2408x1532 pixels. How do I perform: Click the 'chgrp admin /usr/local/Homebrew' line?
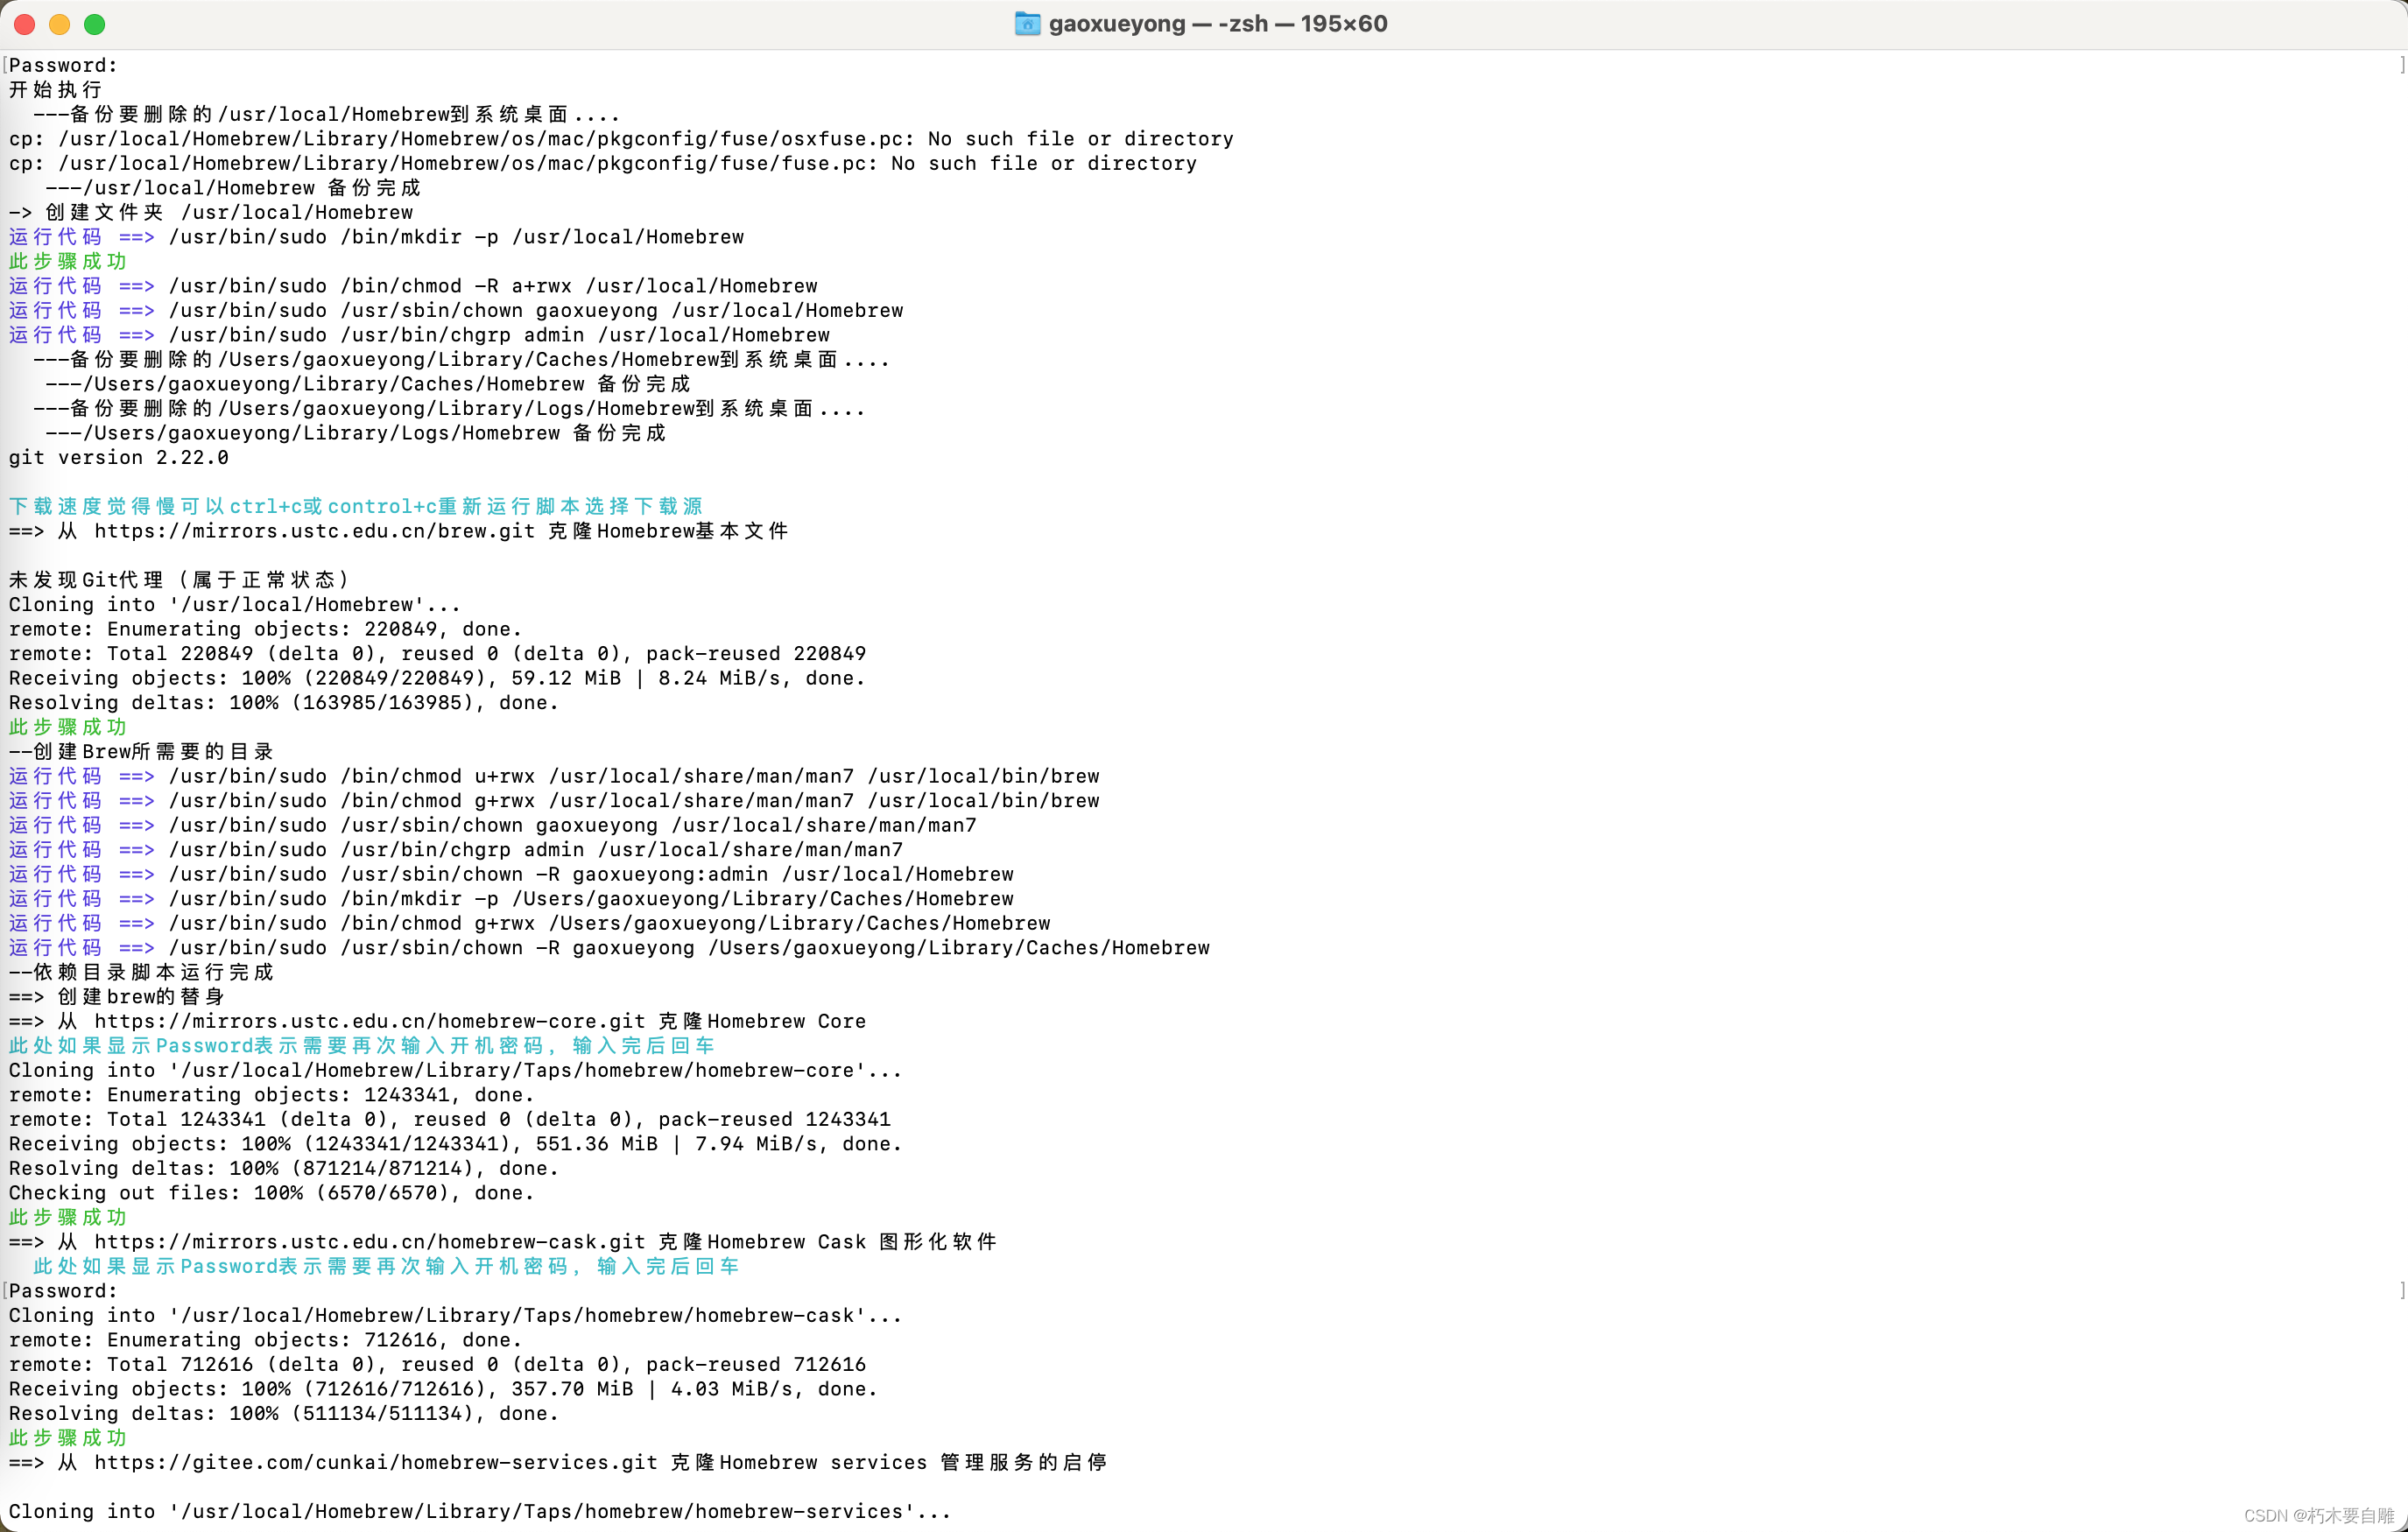click(419, 335)
